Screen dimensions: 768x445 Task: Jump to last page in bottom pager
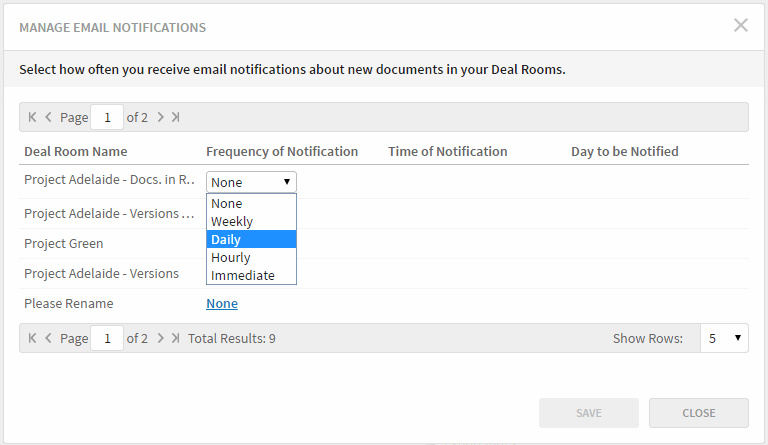[x=175, y=338]
